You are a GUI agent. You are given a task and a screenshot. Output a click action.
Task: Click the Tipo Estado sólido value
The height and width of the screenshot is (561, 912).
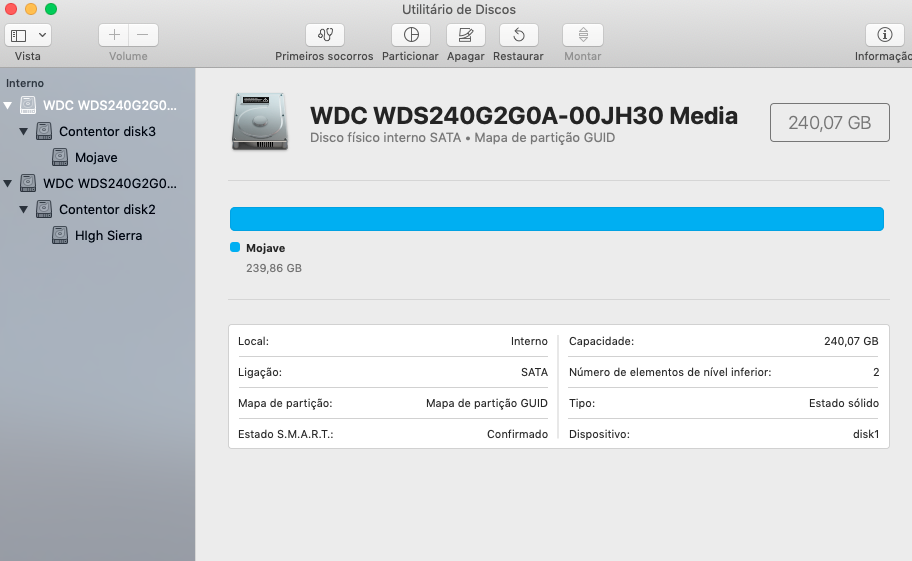click(843, 403)
